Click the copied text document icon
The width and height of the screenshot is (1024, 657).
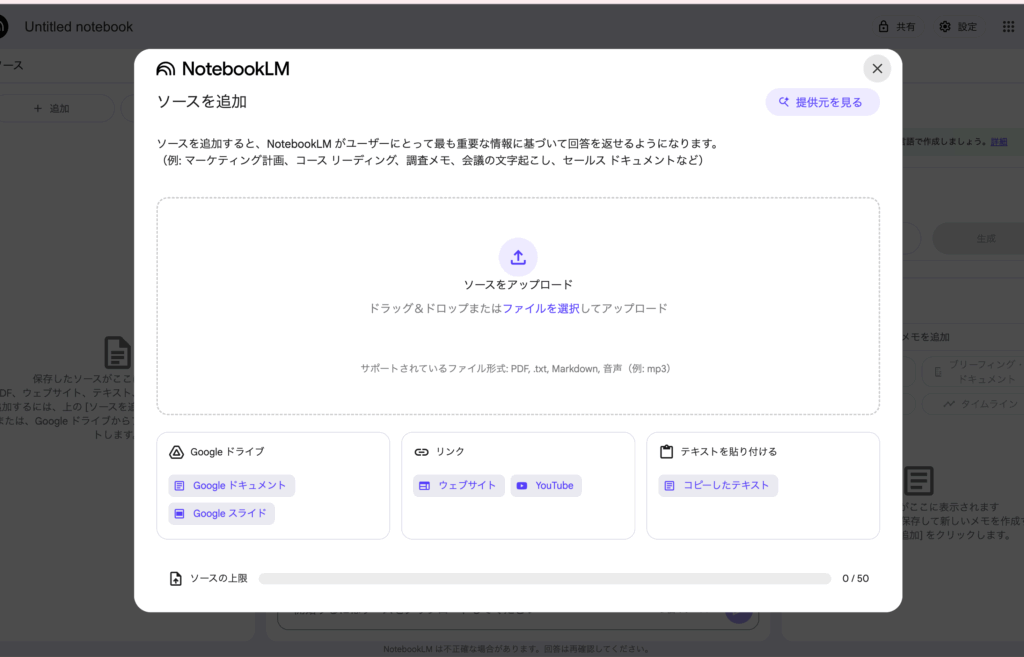(x=669, y=485)
